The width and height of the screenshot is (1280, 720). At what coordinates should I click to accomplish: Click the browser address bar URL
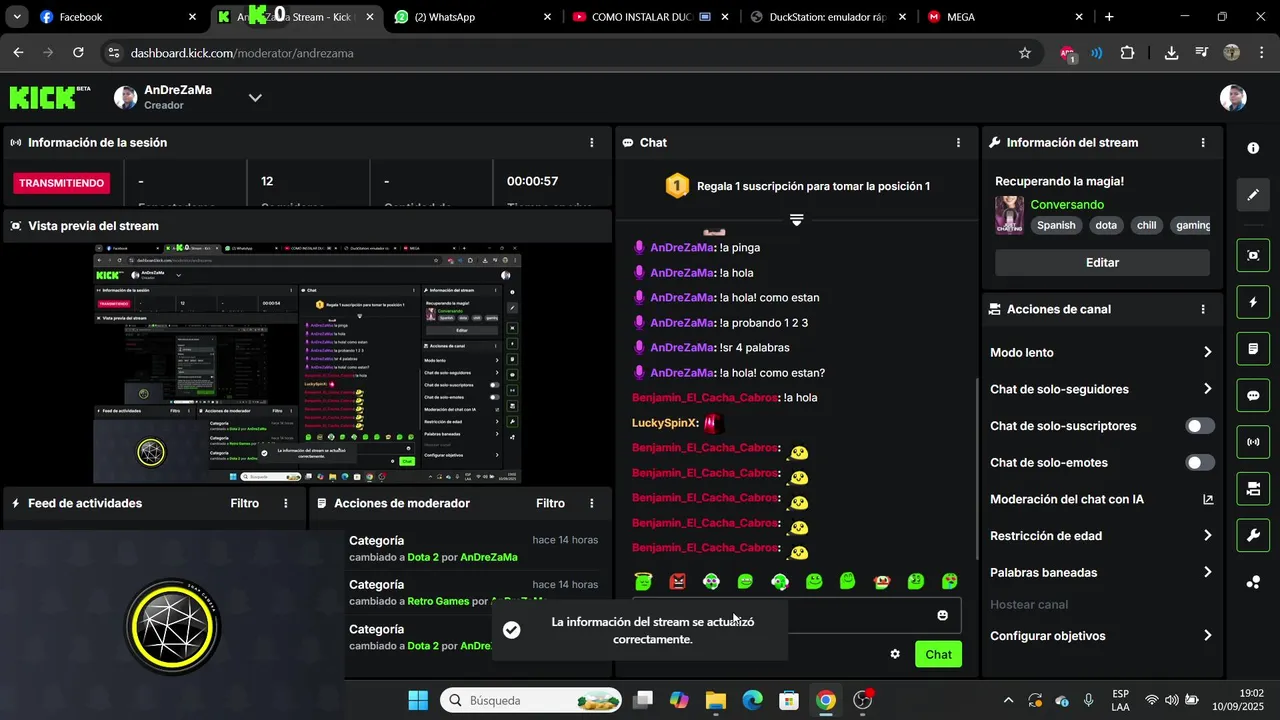[x=242, y=53]
